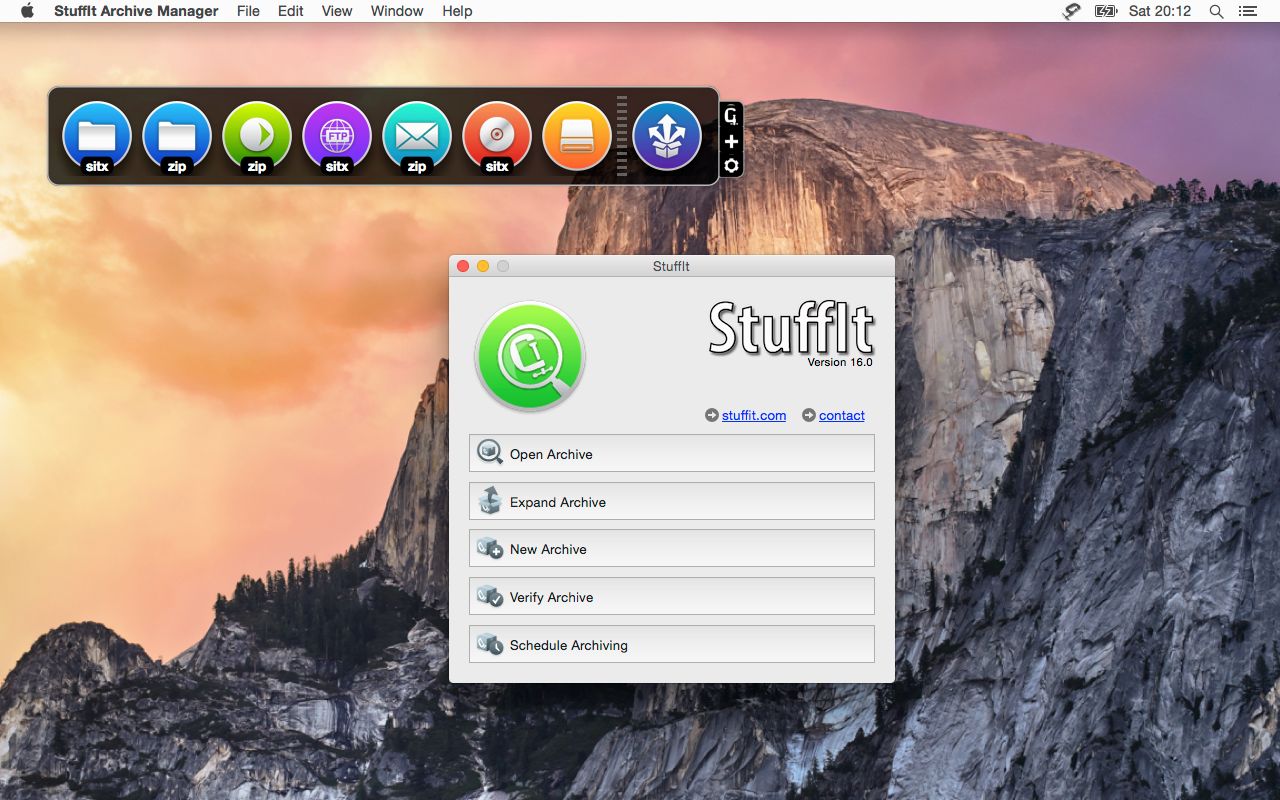Open the blue expander box droplet
The height and width of the screenshot is (800, 1280).
click(667, 136)
